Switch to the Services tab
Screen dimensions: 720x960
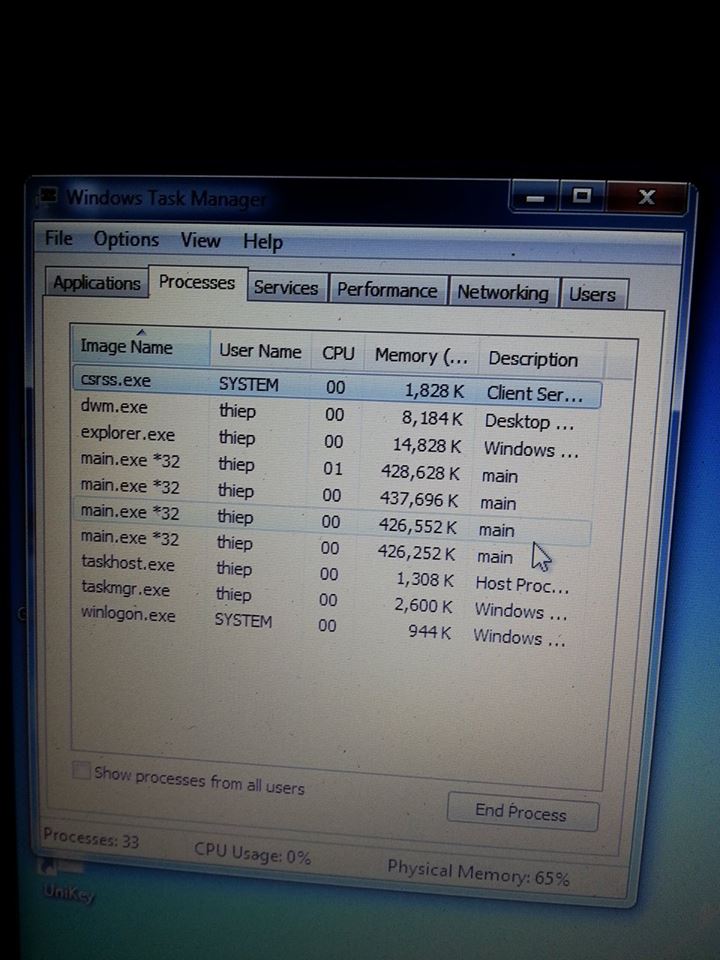tap(285, 288)
